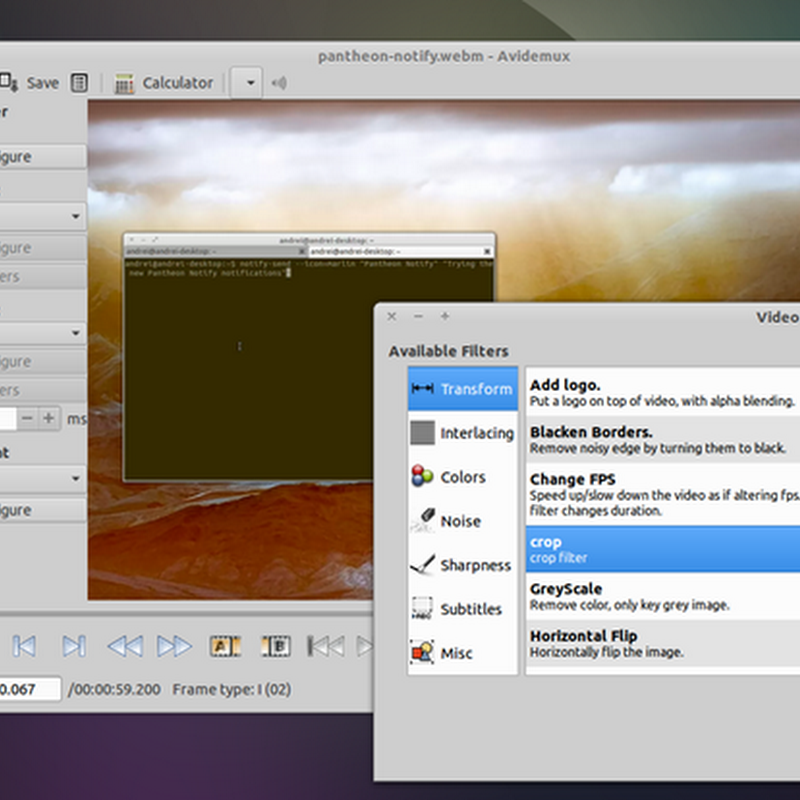Select the Sharpness filter category
This screenshot has width=800, height=800.
463,565
